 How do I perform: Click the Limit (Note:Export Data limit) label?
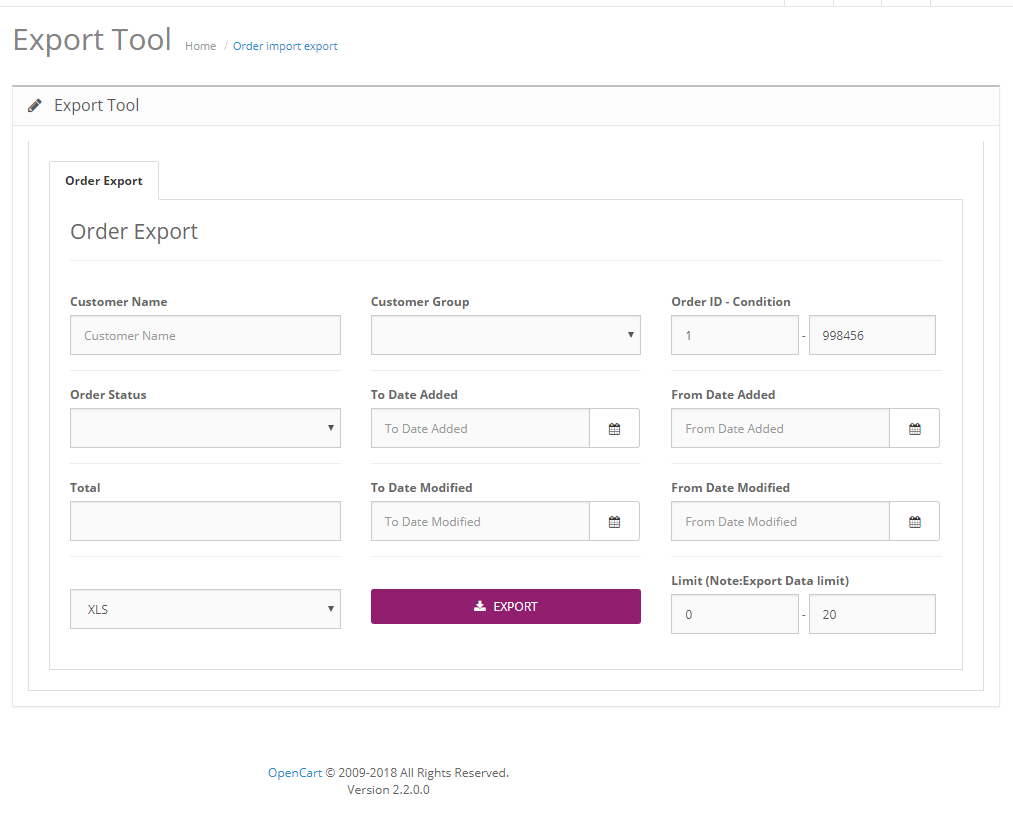click(760, 581)
